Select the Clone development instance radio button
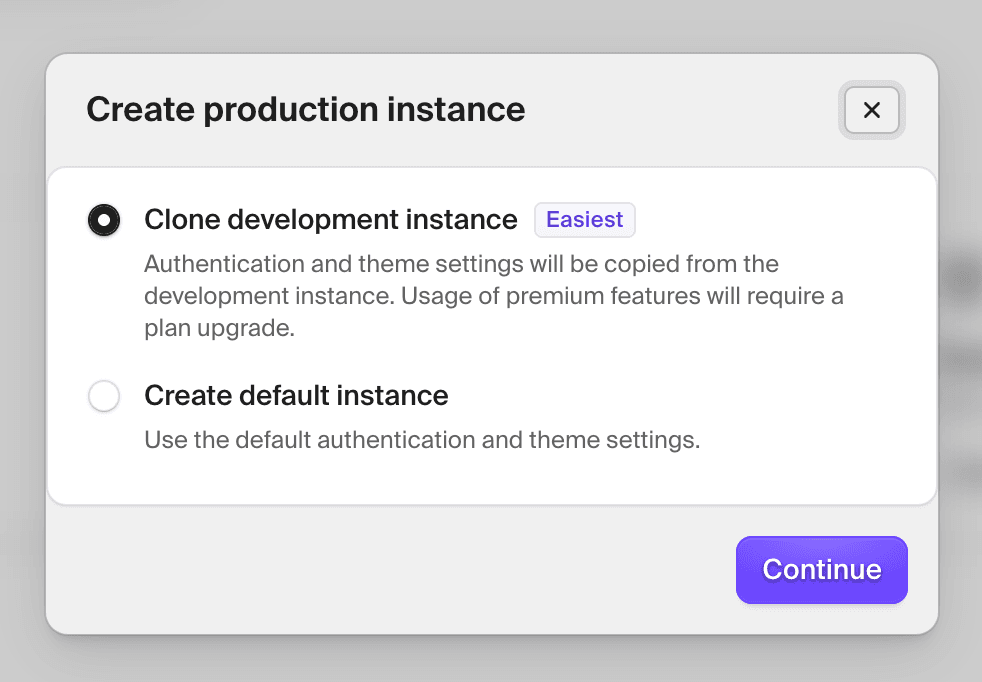The height and width of the screenshot is (682, 982). click(104, 220)
